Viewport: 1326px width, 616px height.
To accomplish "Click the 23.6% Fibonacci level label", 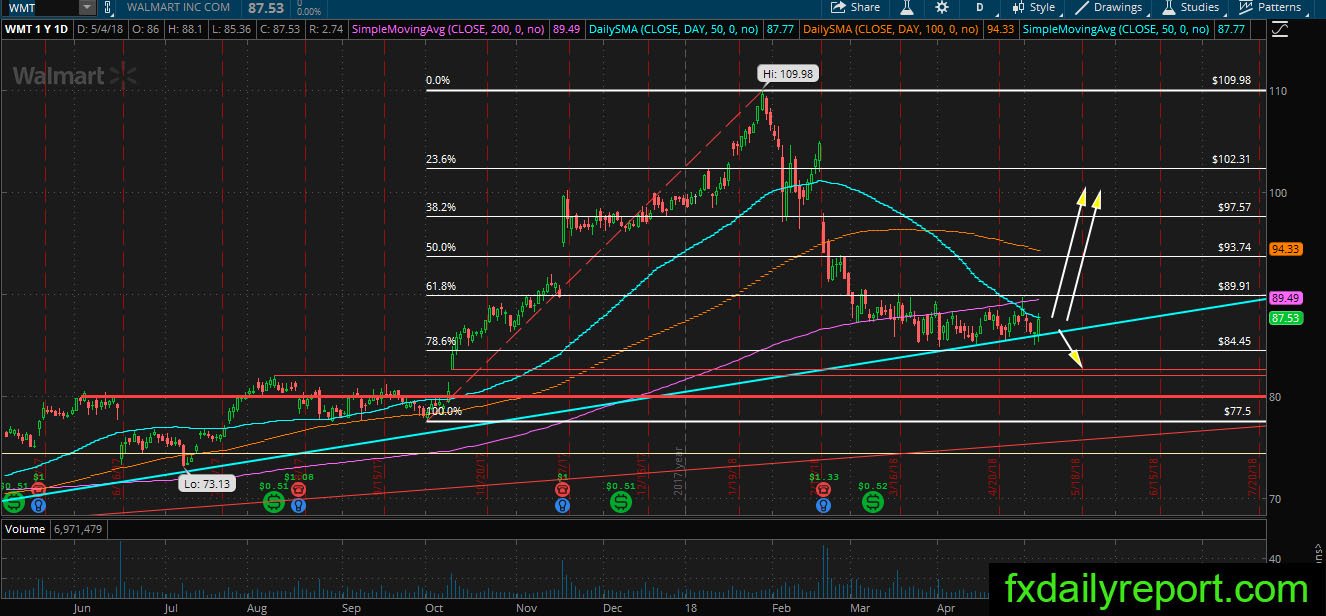I will (x=441, y=159).
